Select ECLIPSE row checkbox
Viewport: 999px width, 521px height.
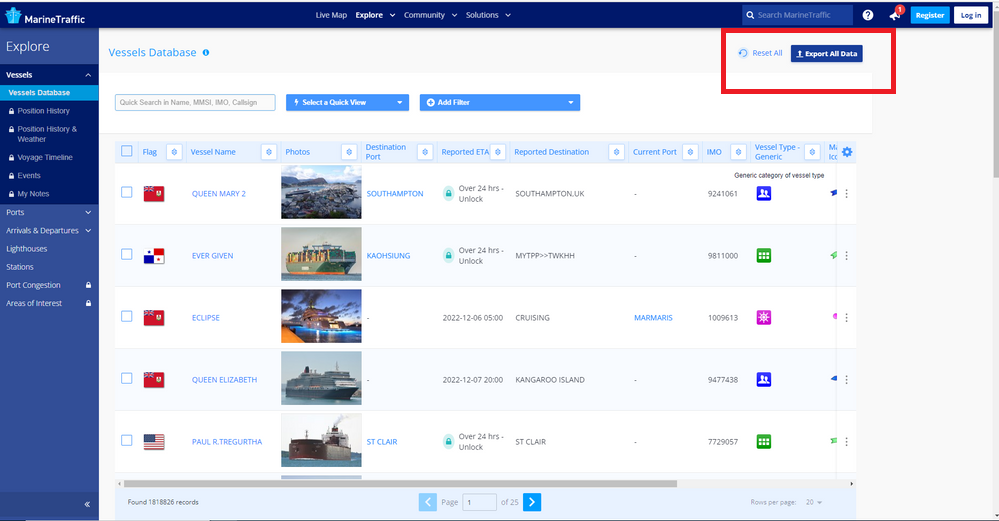[127, 317]
